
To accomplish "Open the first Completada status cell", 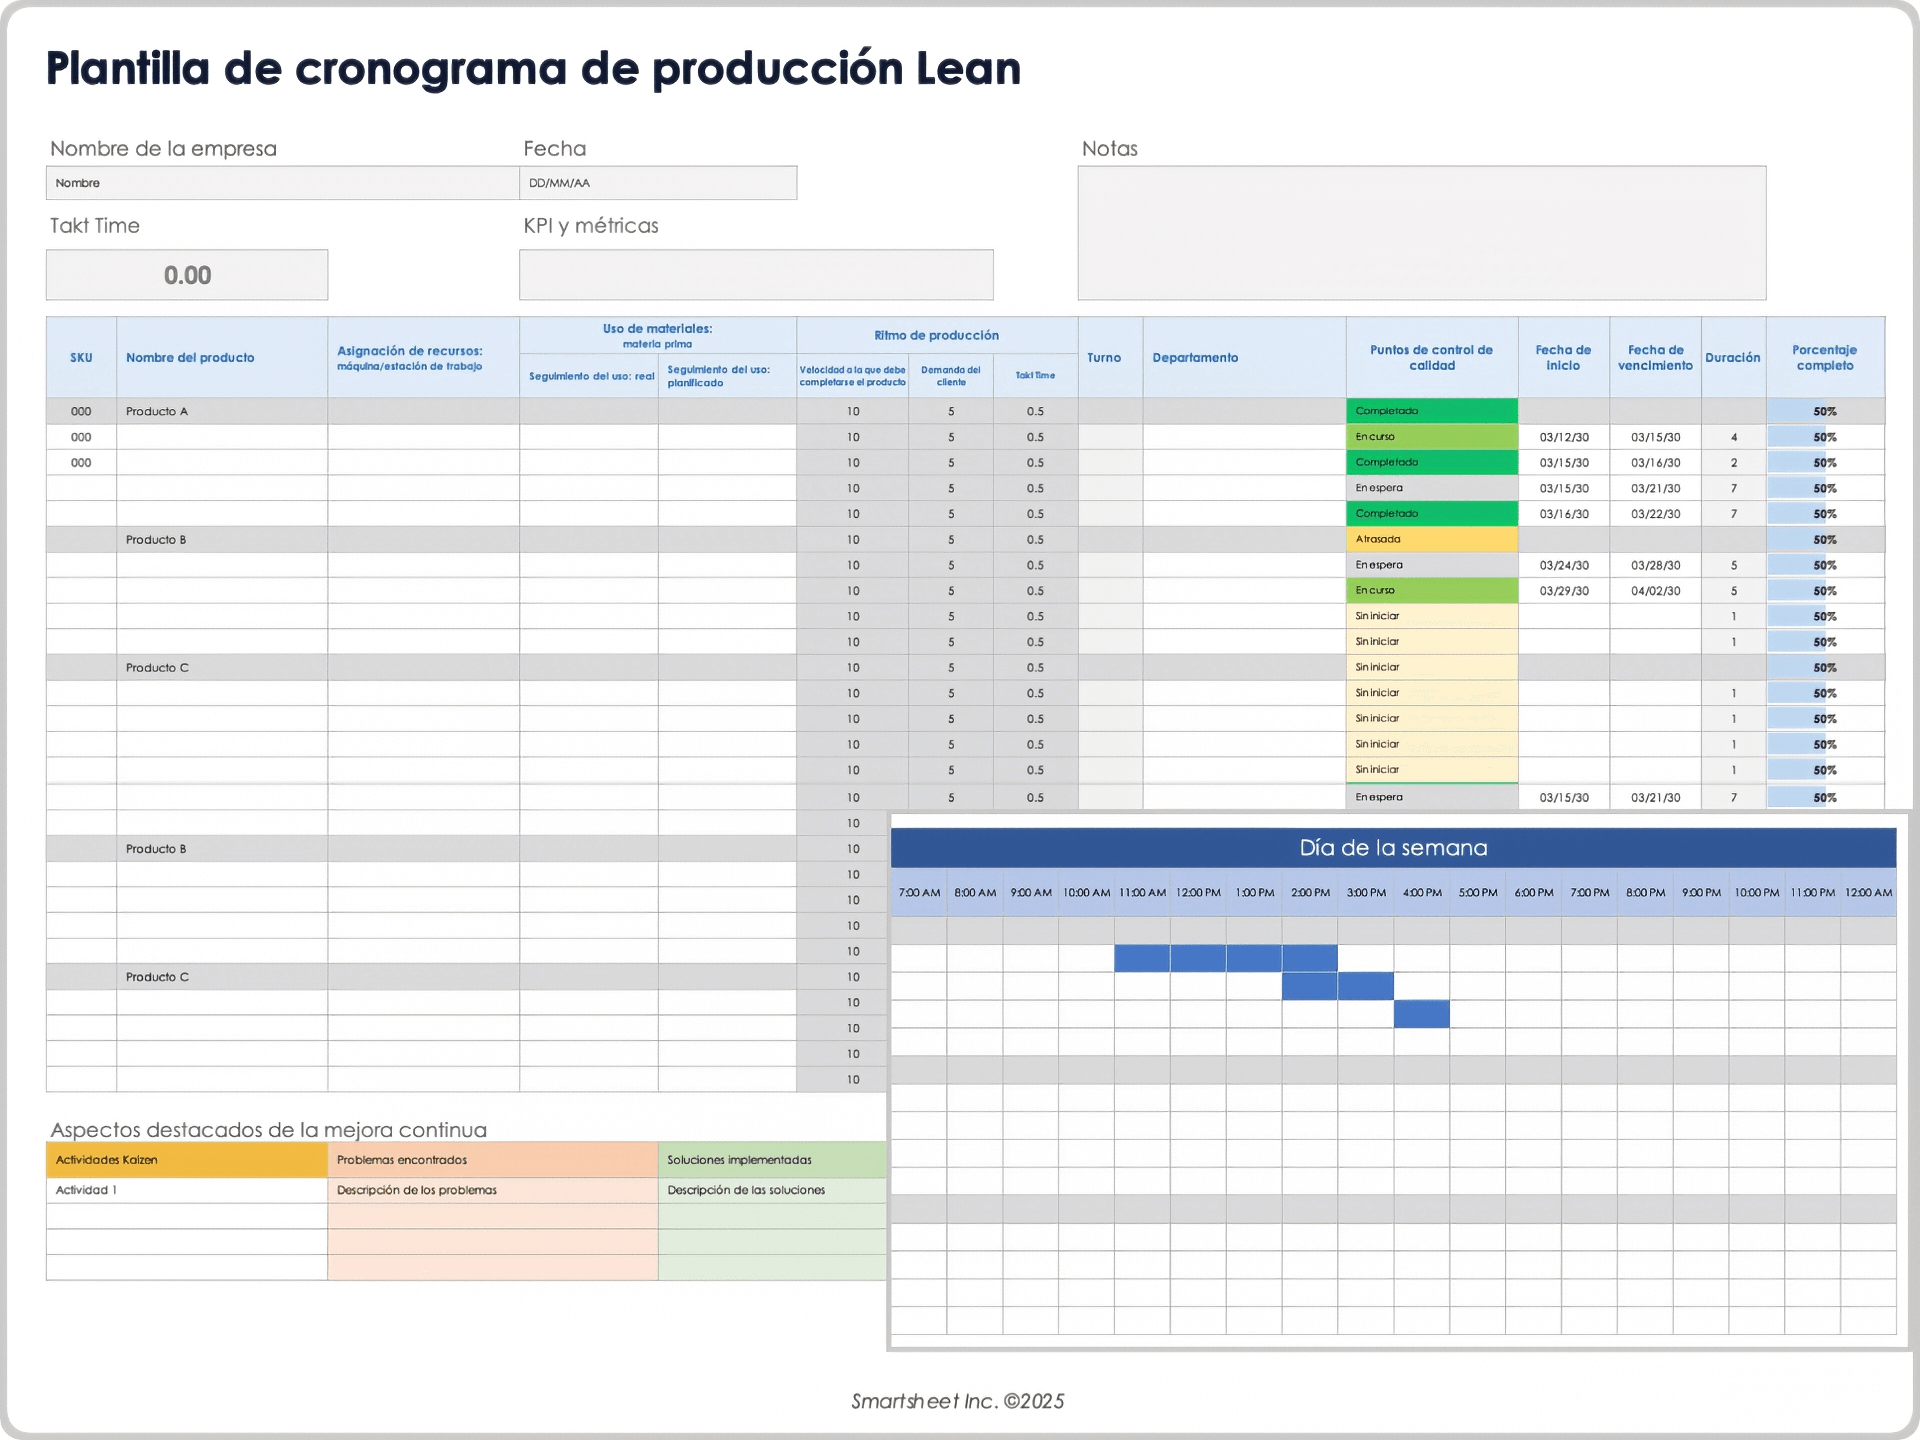I will [1431, 411].
